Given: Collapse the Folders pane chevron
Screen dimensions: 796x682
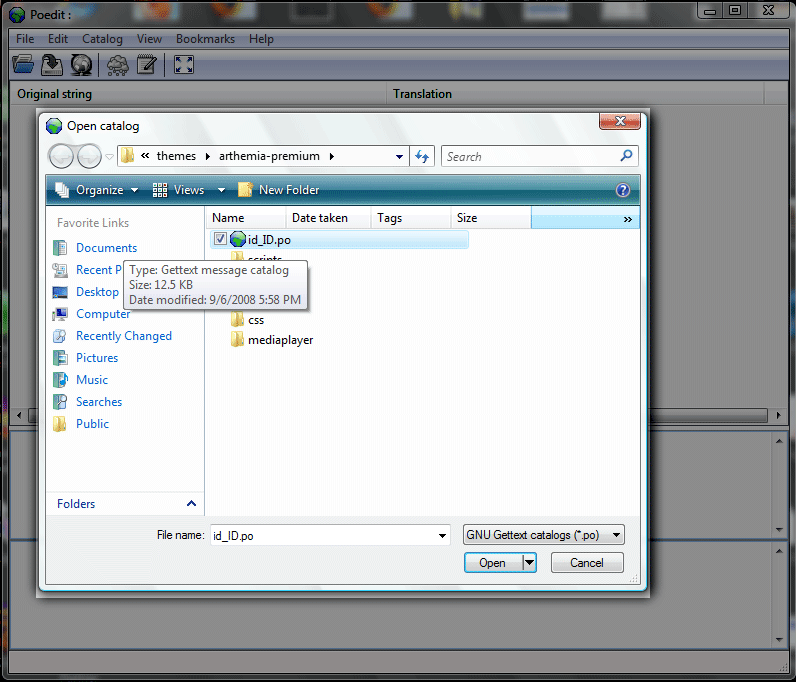Looking at the screenshot, I should tap(191, 504).
